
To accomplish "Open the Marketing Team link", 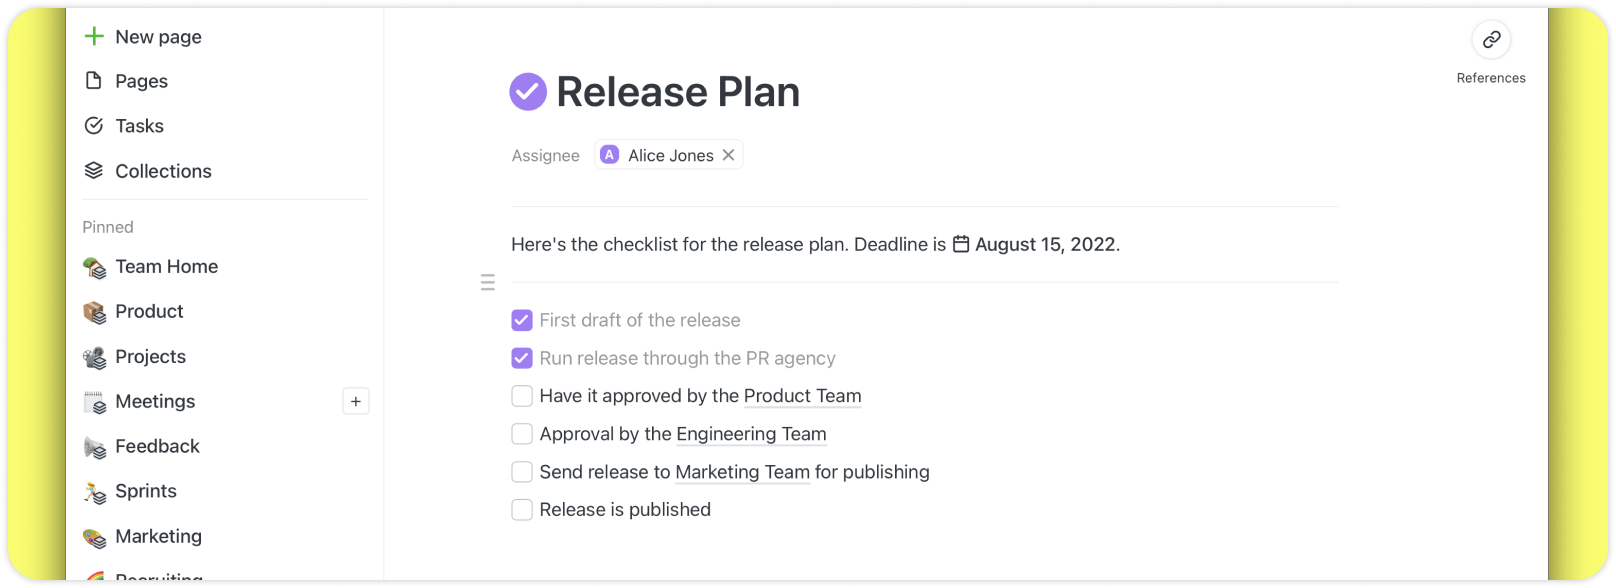I will point(742,472).
